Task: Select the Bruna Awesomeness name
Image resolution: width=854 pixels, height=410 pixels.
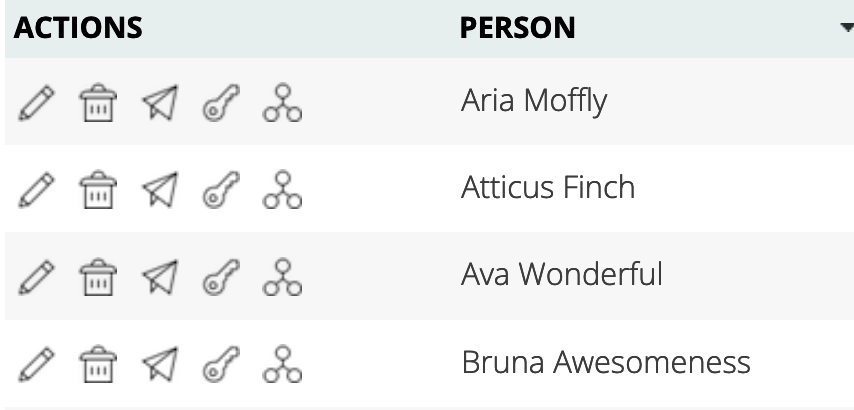Action: pyautogui.click(x=605, y=362)
